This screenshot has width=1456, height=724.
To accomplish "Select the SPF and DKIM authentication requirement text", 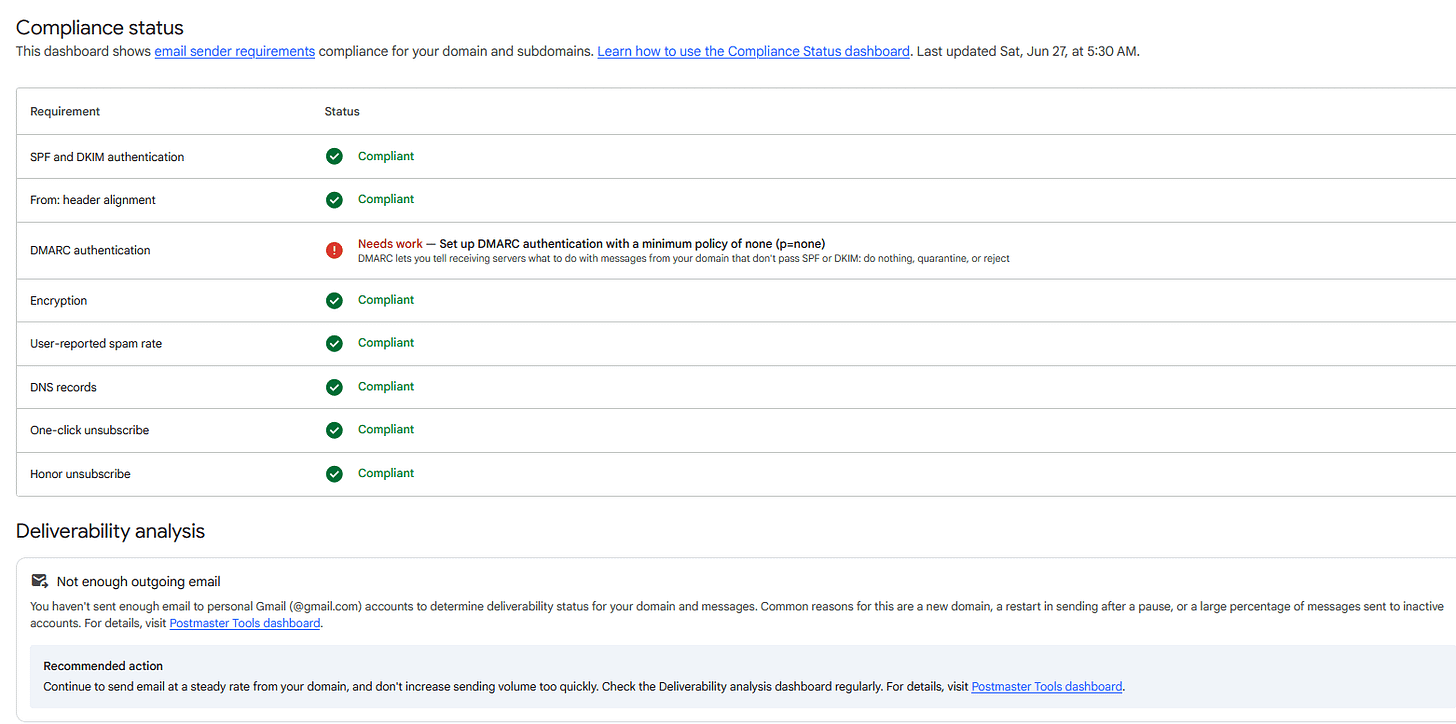I will coord(107,157).
